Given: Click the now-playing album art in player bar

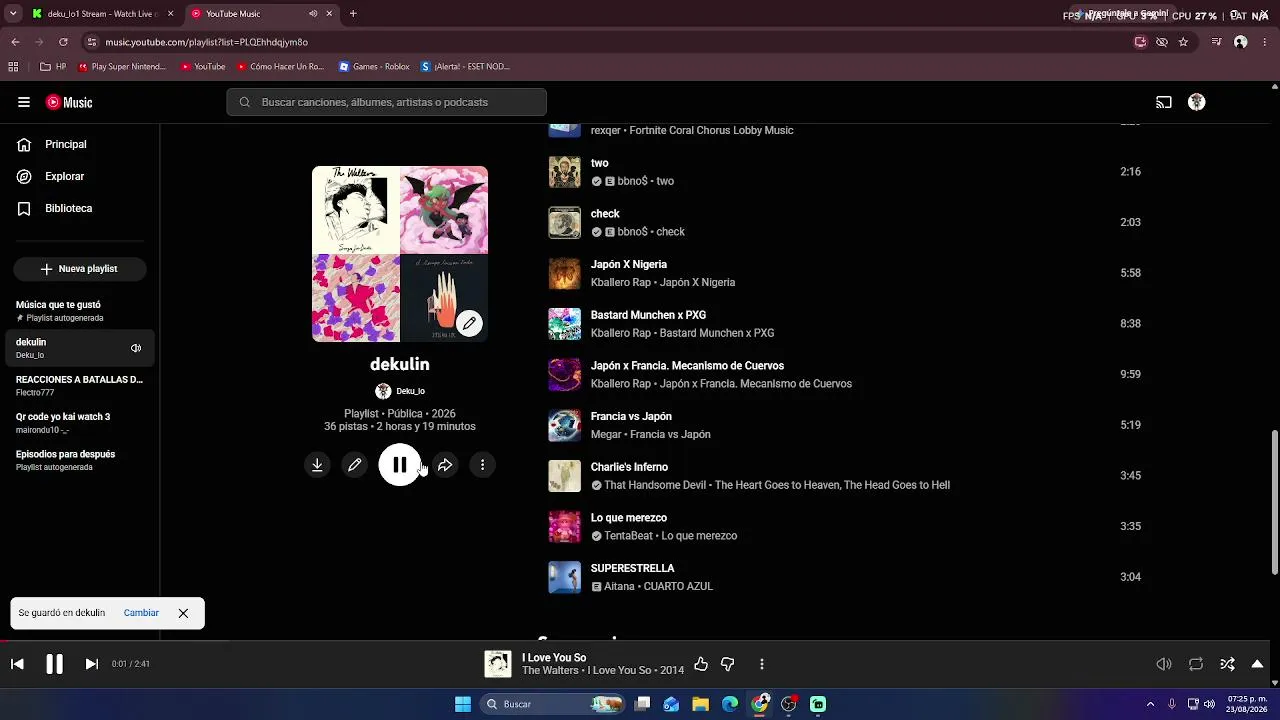Looking at the screenshot, I should (x=498, y=664).
